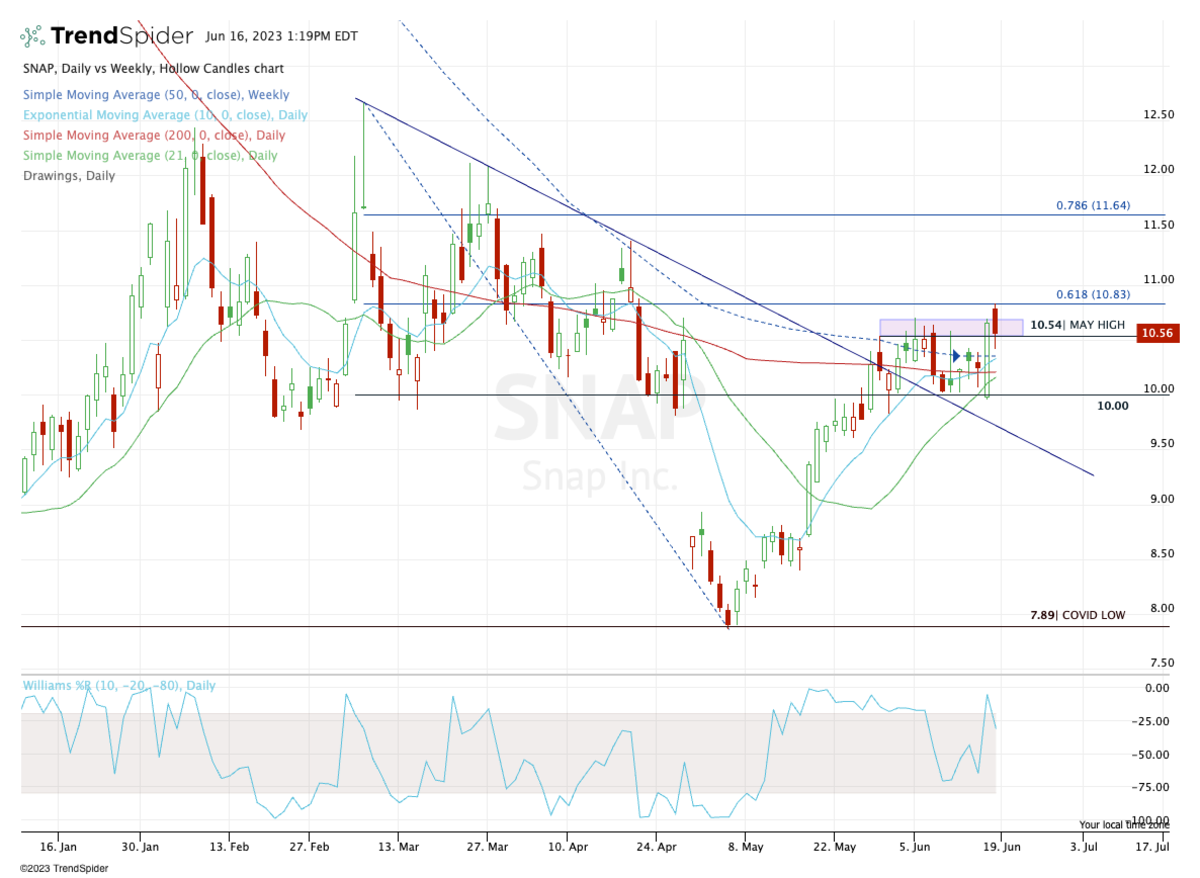Toggle the Weekly 50 Simple Moving Average legend
The width and height of the screenshot is (1200, 878).
pos(155,95)
